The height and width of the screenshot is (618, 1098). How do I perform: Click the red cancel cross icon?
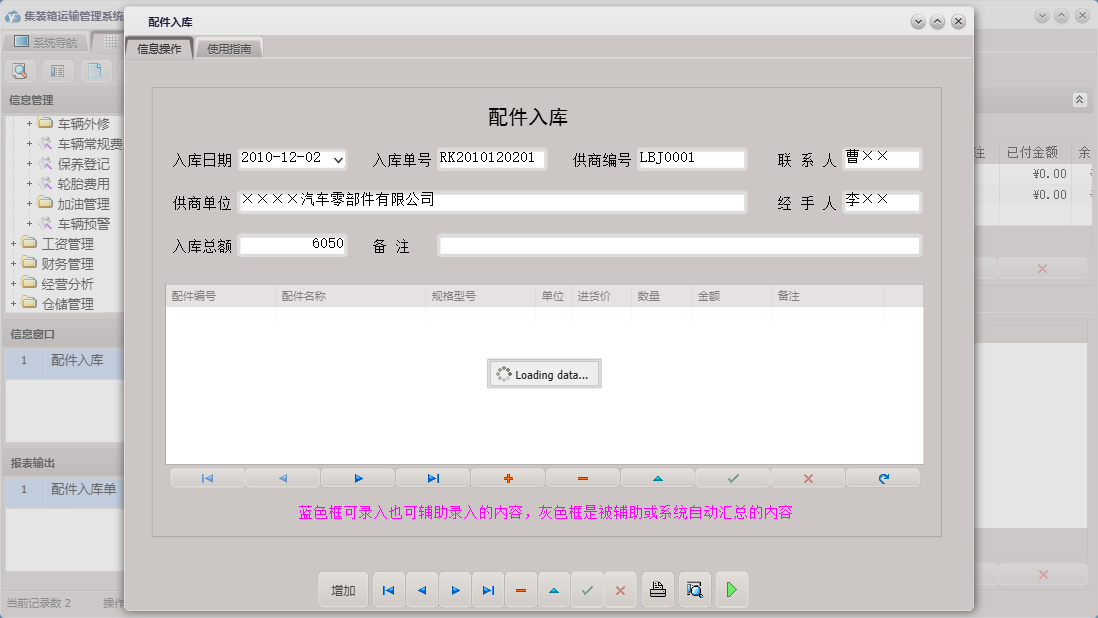point(807,477)
